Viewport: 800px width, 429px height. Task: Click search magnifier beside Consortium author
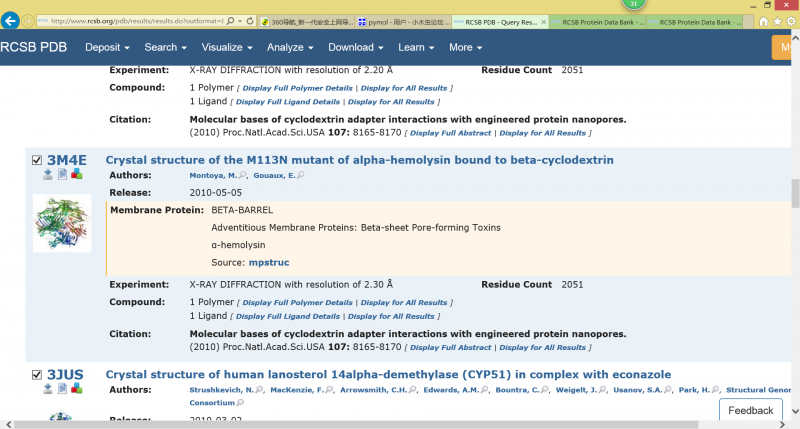[240, 403]
